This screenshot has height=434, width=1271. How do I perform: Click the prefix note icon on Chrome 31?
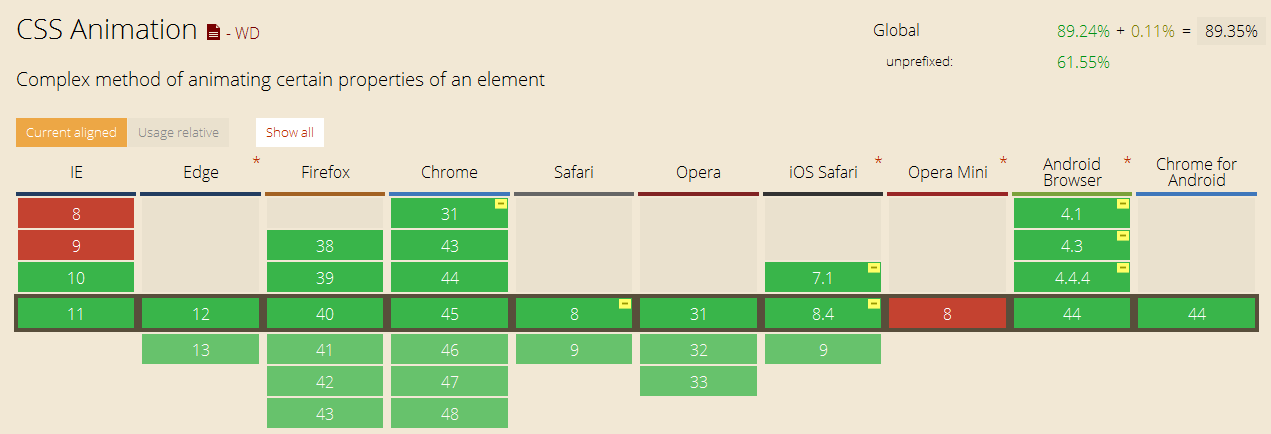point(501,204)
